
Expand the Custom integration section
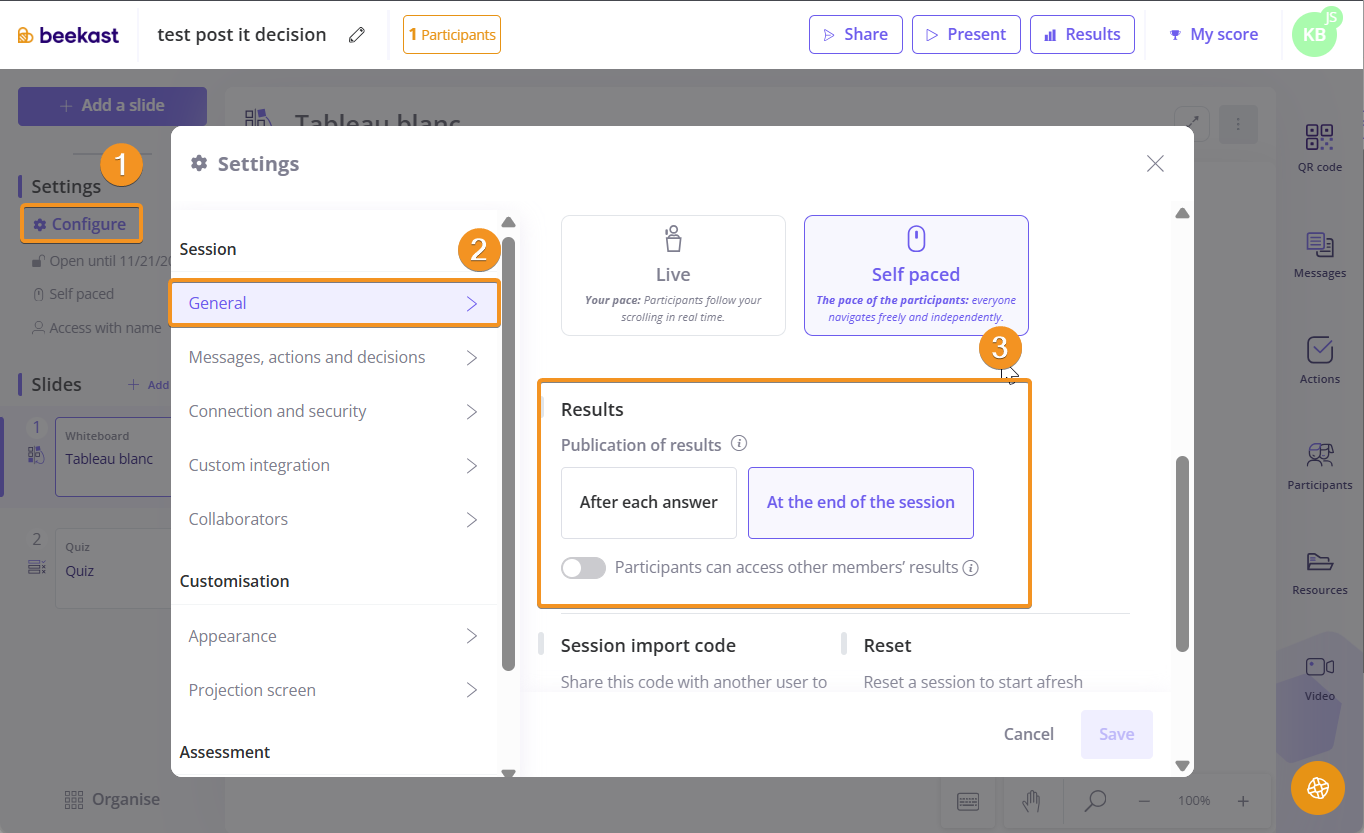(333, 465)
